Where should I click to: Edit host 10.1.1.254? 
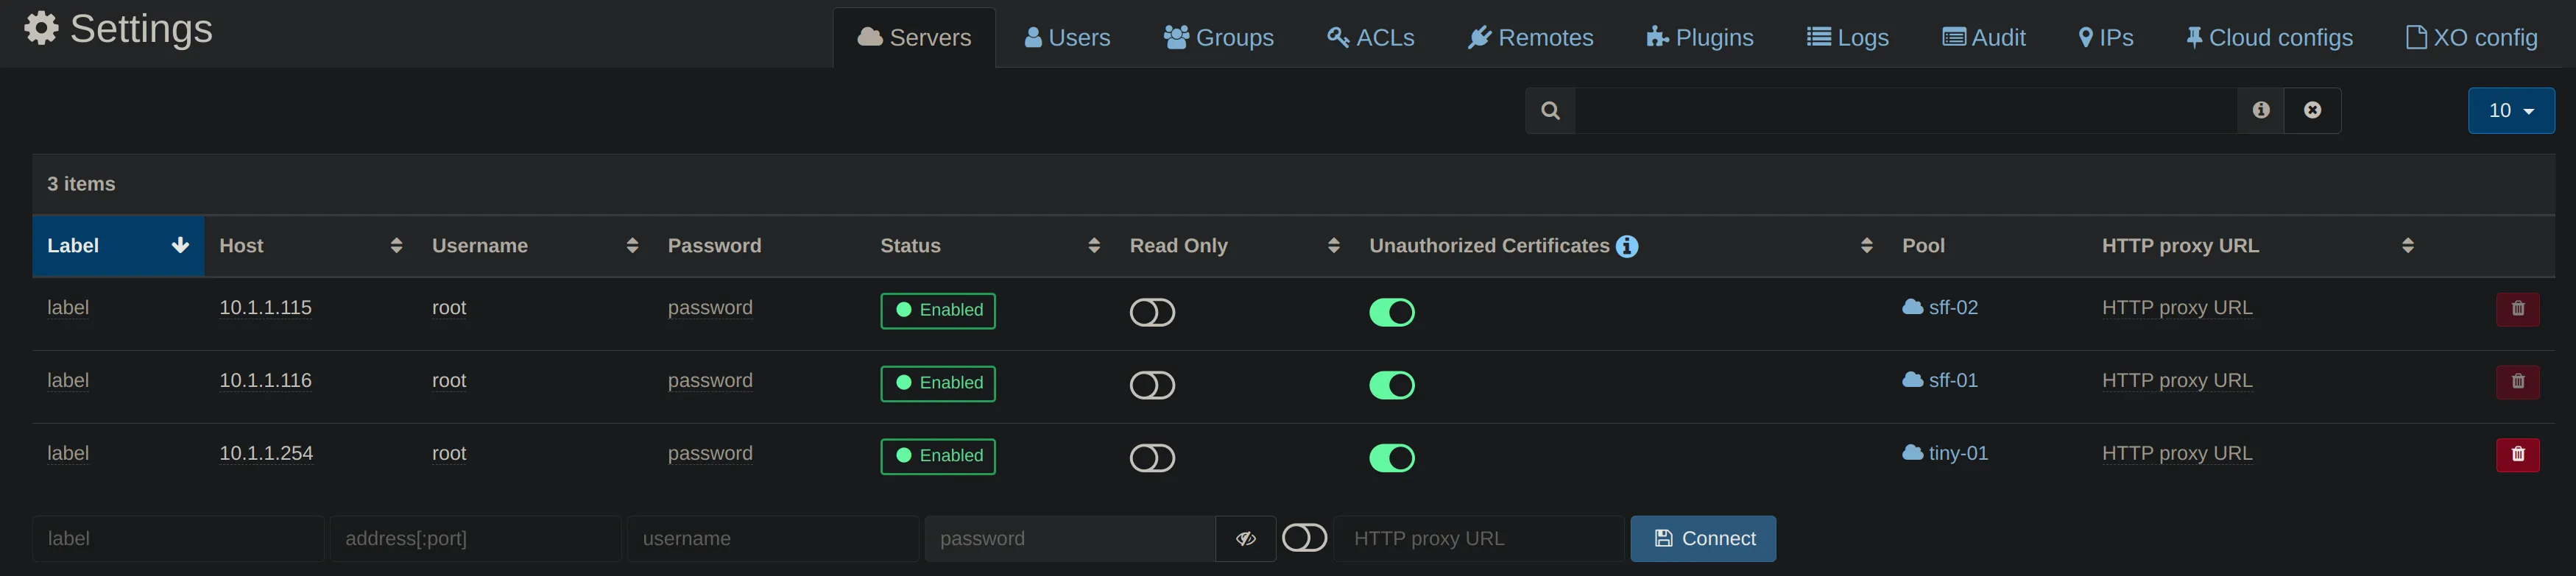click(x=266, y=454)
